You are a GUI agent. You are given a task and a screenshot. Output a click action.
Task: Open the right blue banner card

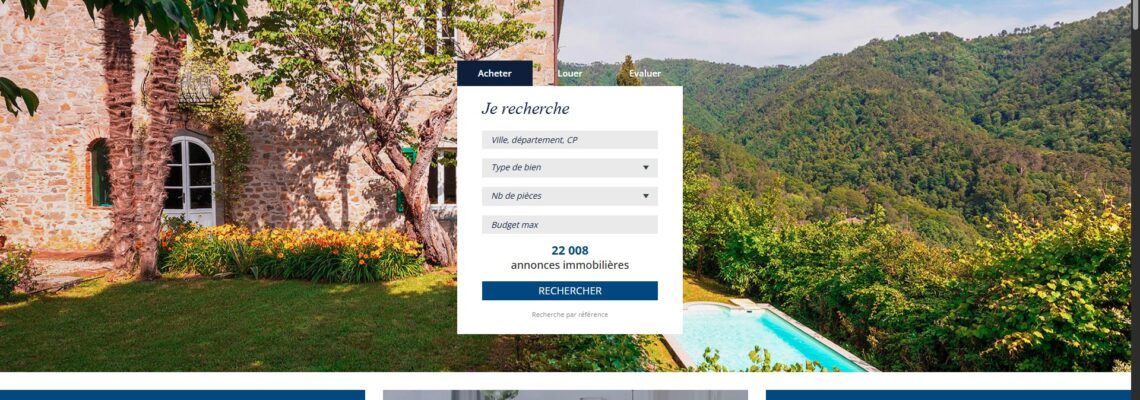click(x=948, y=395)
